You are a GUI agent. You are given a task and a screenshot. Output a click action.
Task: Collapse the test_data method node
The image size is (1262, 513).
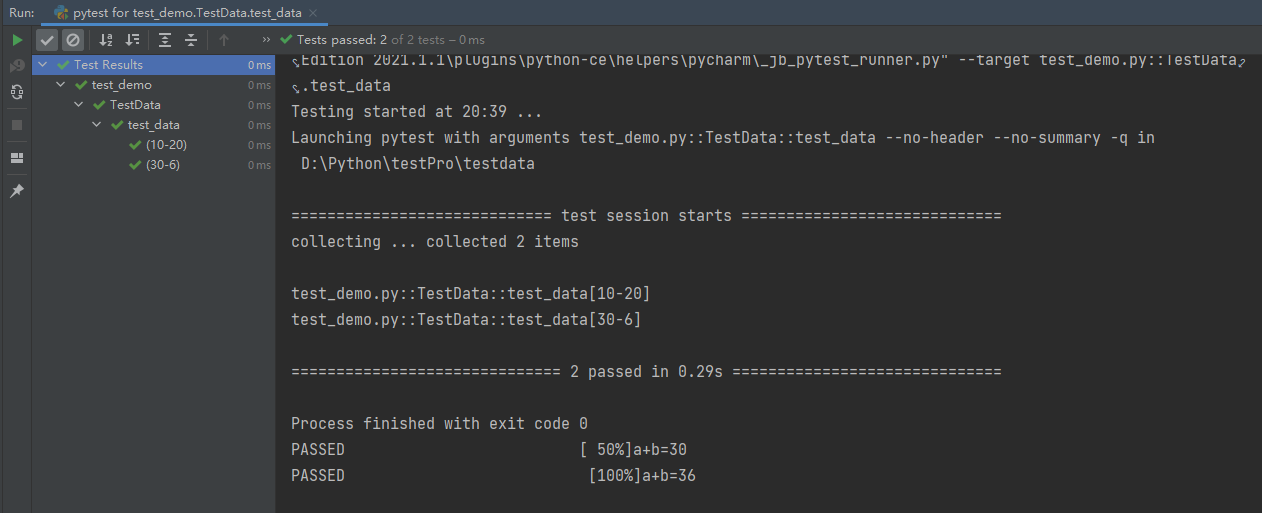98,125
